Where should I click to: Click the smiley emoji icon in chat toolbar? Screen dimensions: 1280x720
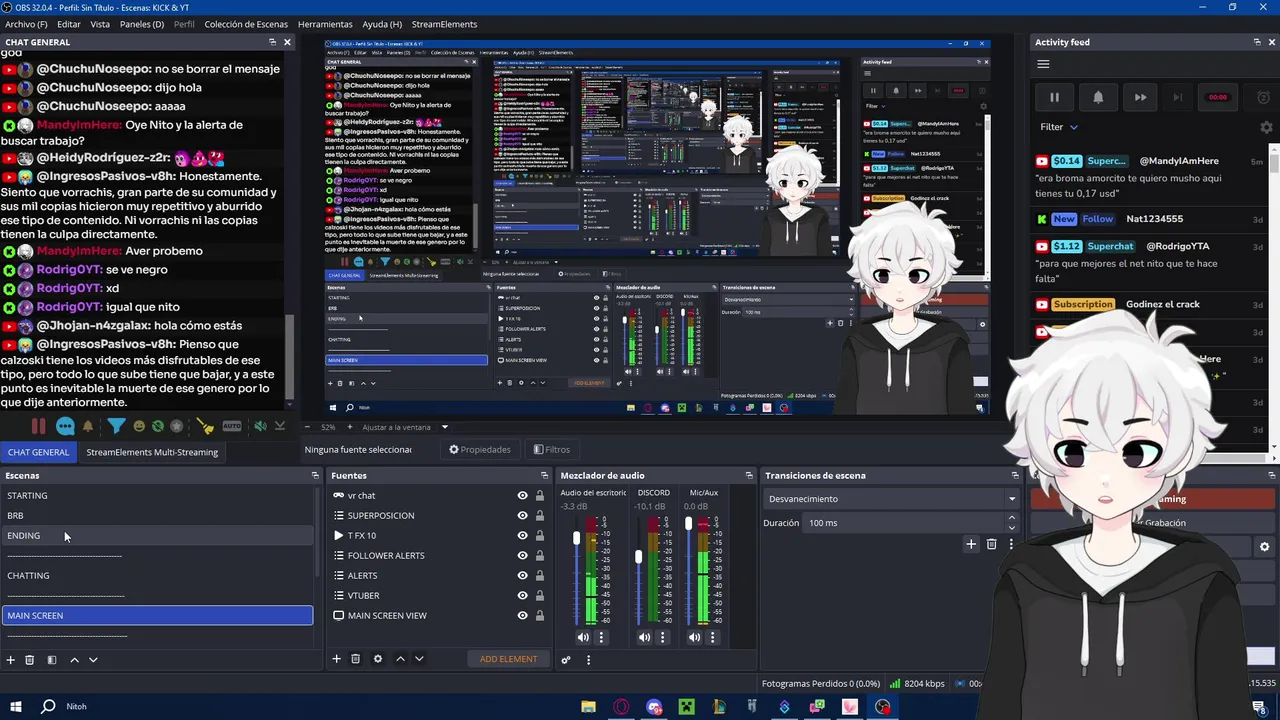pos(139,426)
